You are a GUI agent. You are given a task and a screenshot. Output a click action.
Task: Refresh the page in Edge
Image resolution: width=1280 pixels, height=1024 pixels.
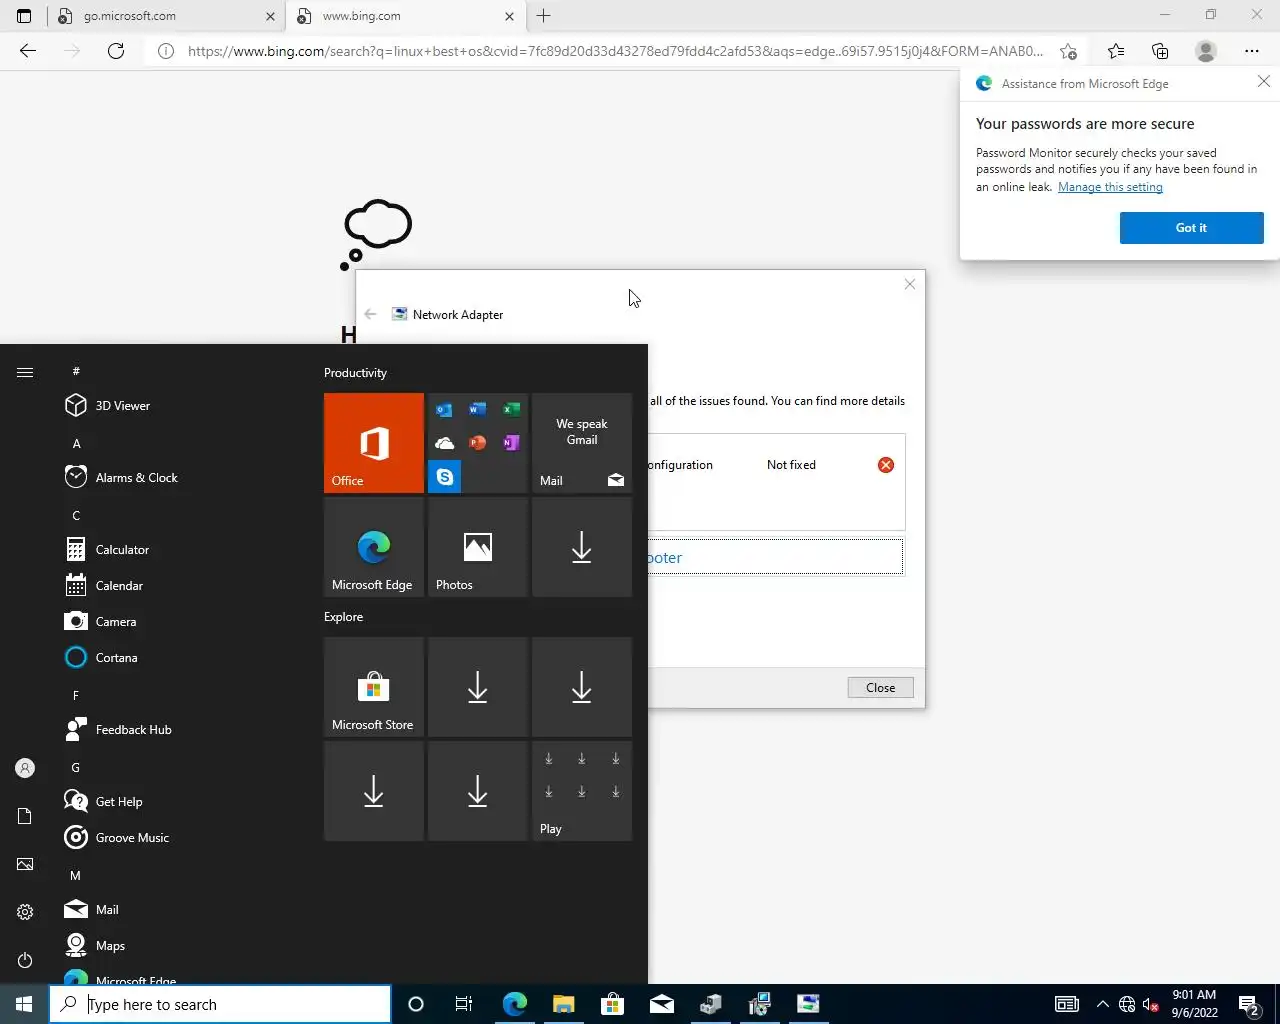(x=116, y=51)
